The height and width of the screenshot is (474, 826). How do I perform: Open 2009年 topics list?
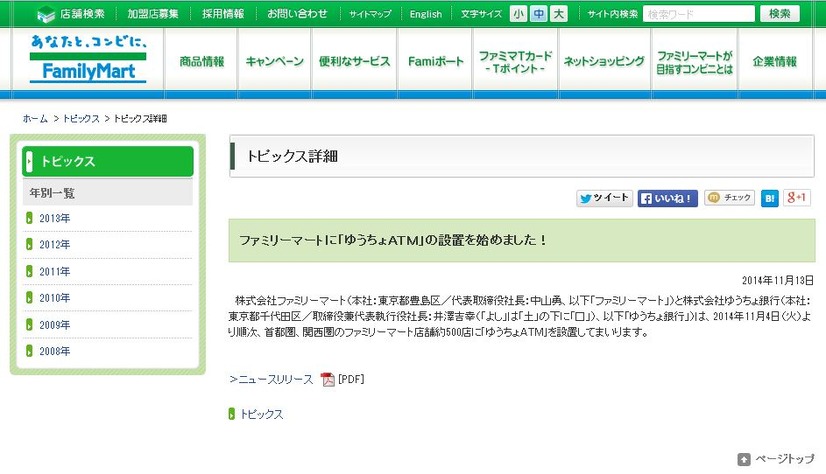click(x=55, y=324)
